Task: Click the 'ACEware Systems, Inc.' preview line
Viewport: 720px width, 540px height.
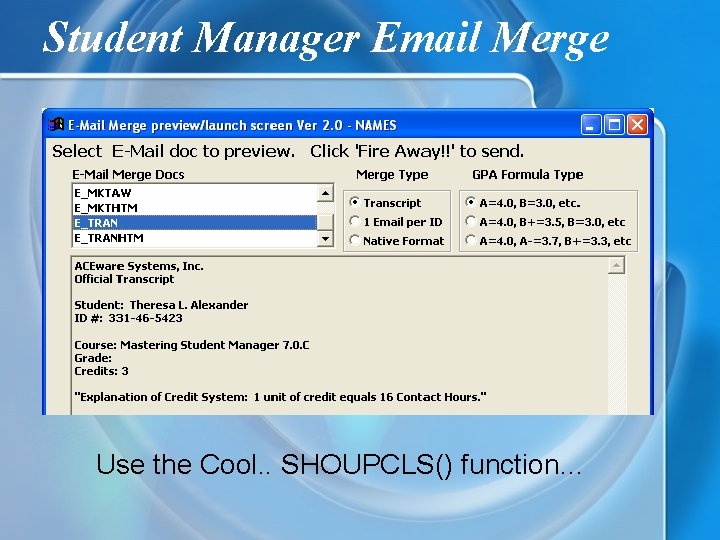Action: tap(139, 266)
